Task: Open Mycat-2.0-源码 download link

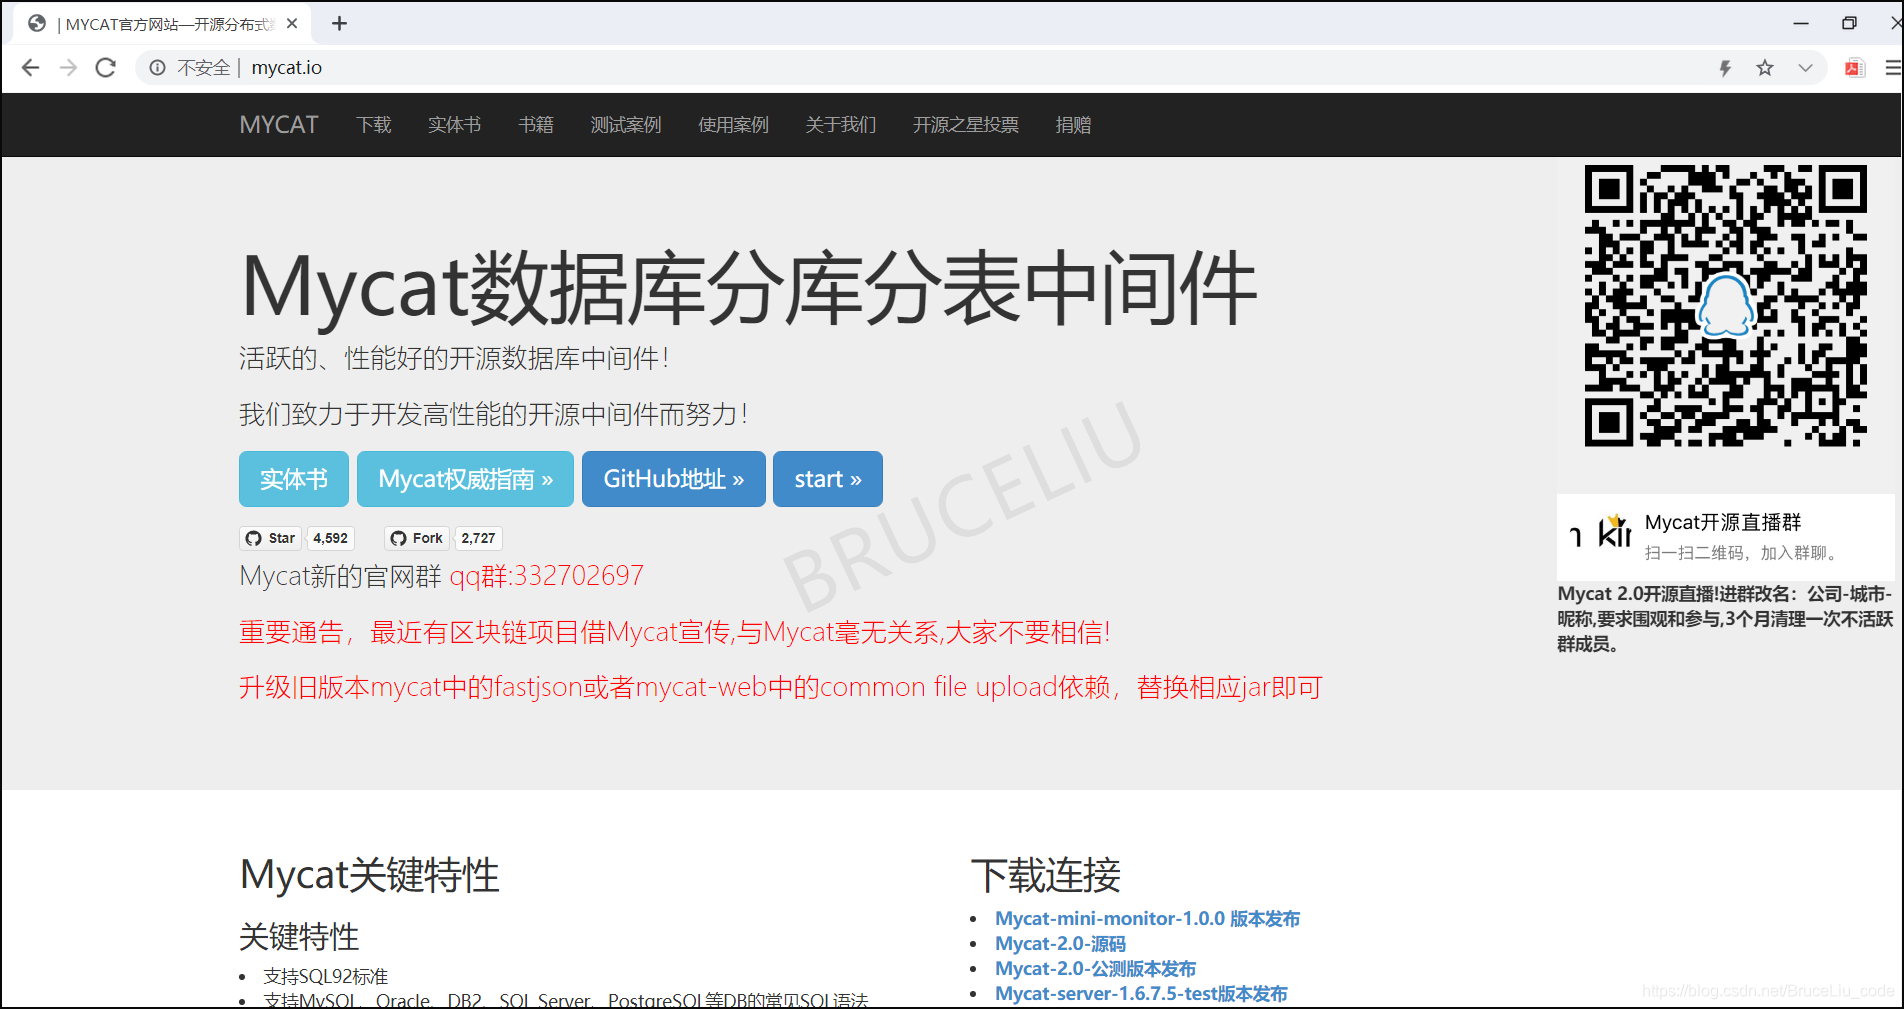Action: [x=1060, y=944]
